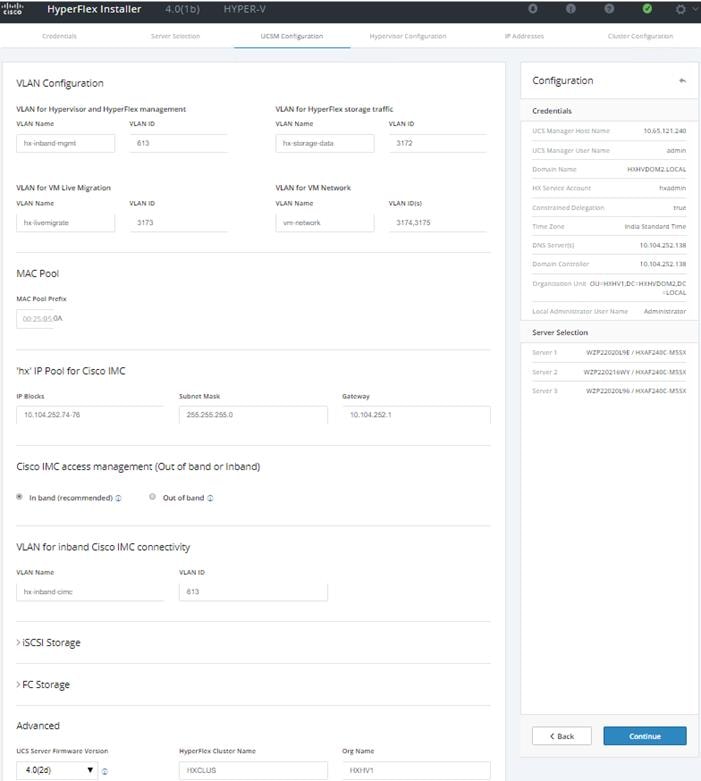The width and height of the screenshot is (701, 781).
Task: Click the green status checkmark icon
Action: 647,8
